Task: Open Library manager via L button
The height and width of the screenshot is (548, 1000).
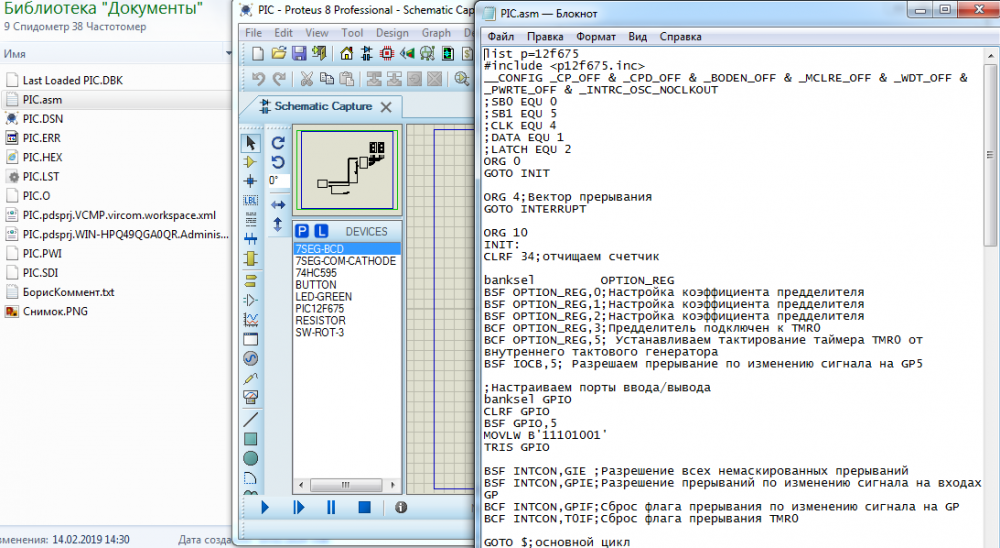Action: (321, 231)
